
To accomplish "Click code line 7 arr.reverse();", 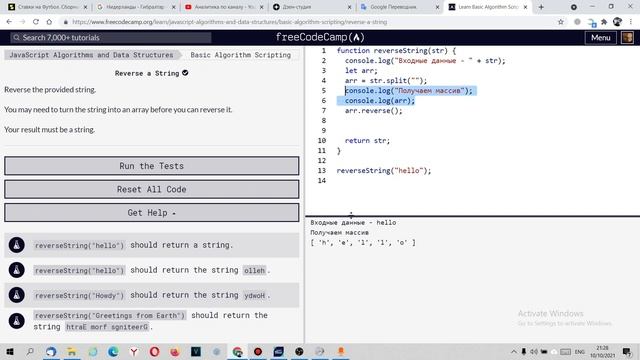I will click(x=373, y=111).
